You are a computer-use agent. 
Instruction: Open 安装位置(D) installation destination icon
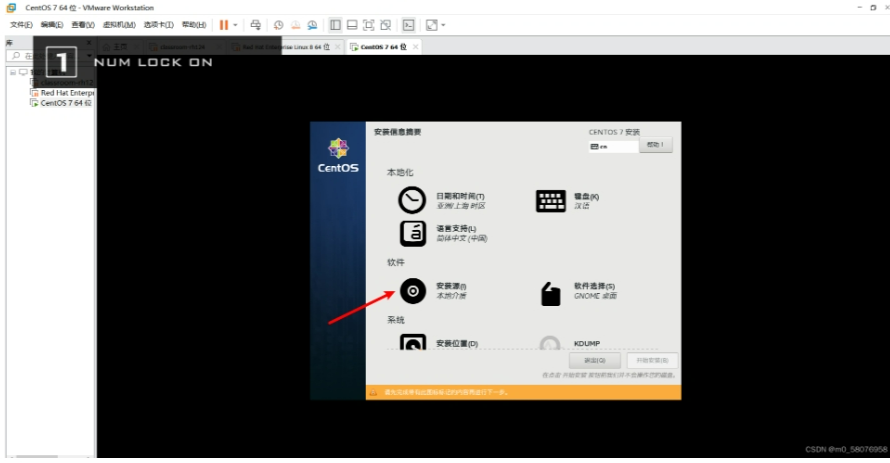pyautogui.click(x=413, y=343)
